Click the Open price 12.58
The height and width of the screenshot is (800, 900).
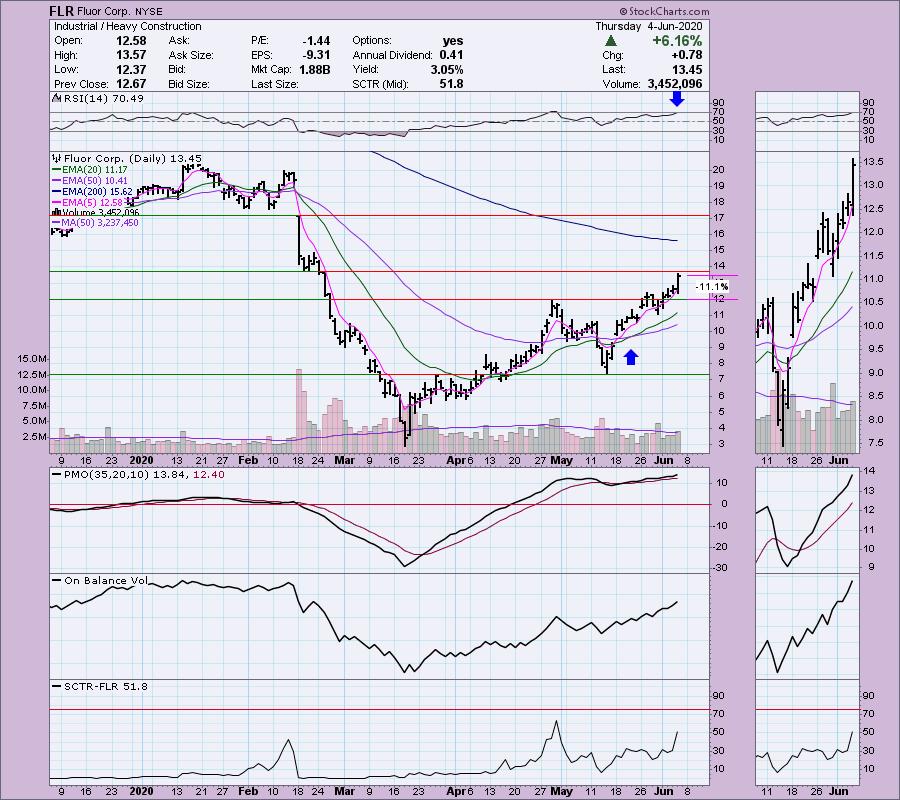131,41
